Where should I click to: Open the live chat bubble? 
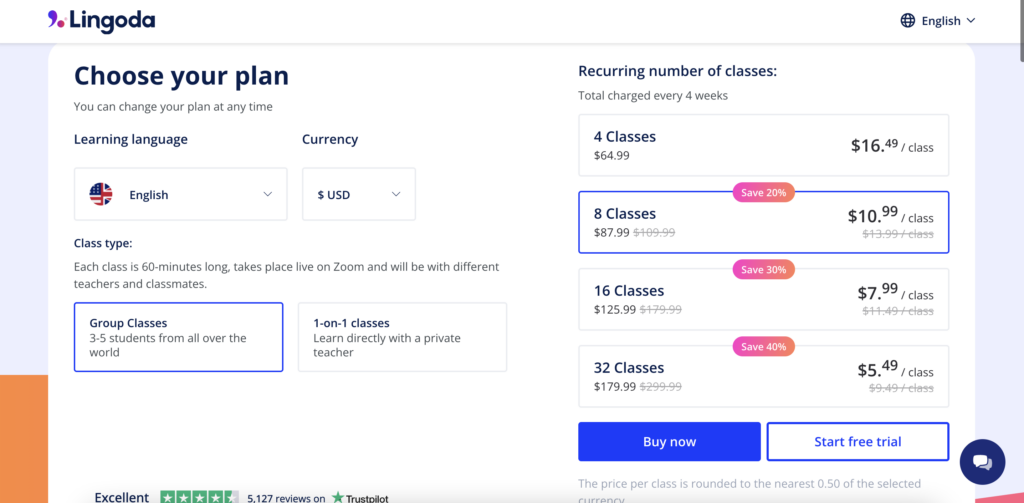coord(981,461)
